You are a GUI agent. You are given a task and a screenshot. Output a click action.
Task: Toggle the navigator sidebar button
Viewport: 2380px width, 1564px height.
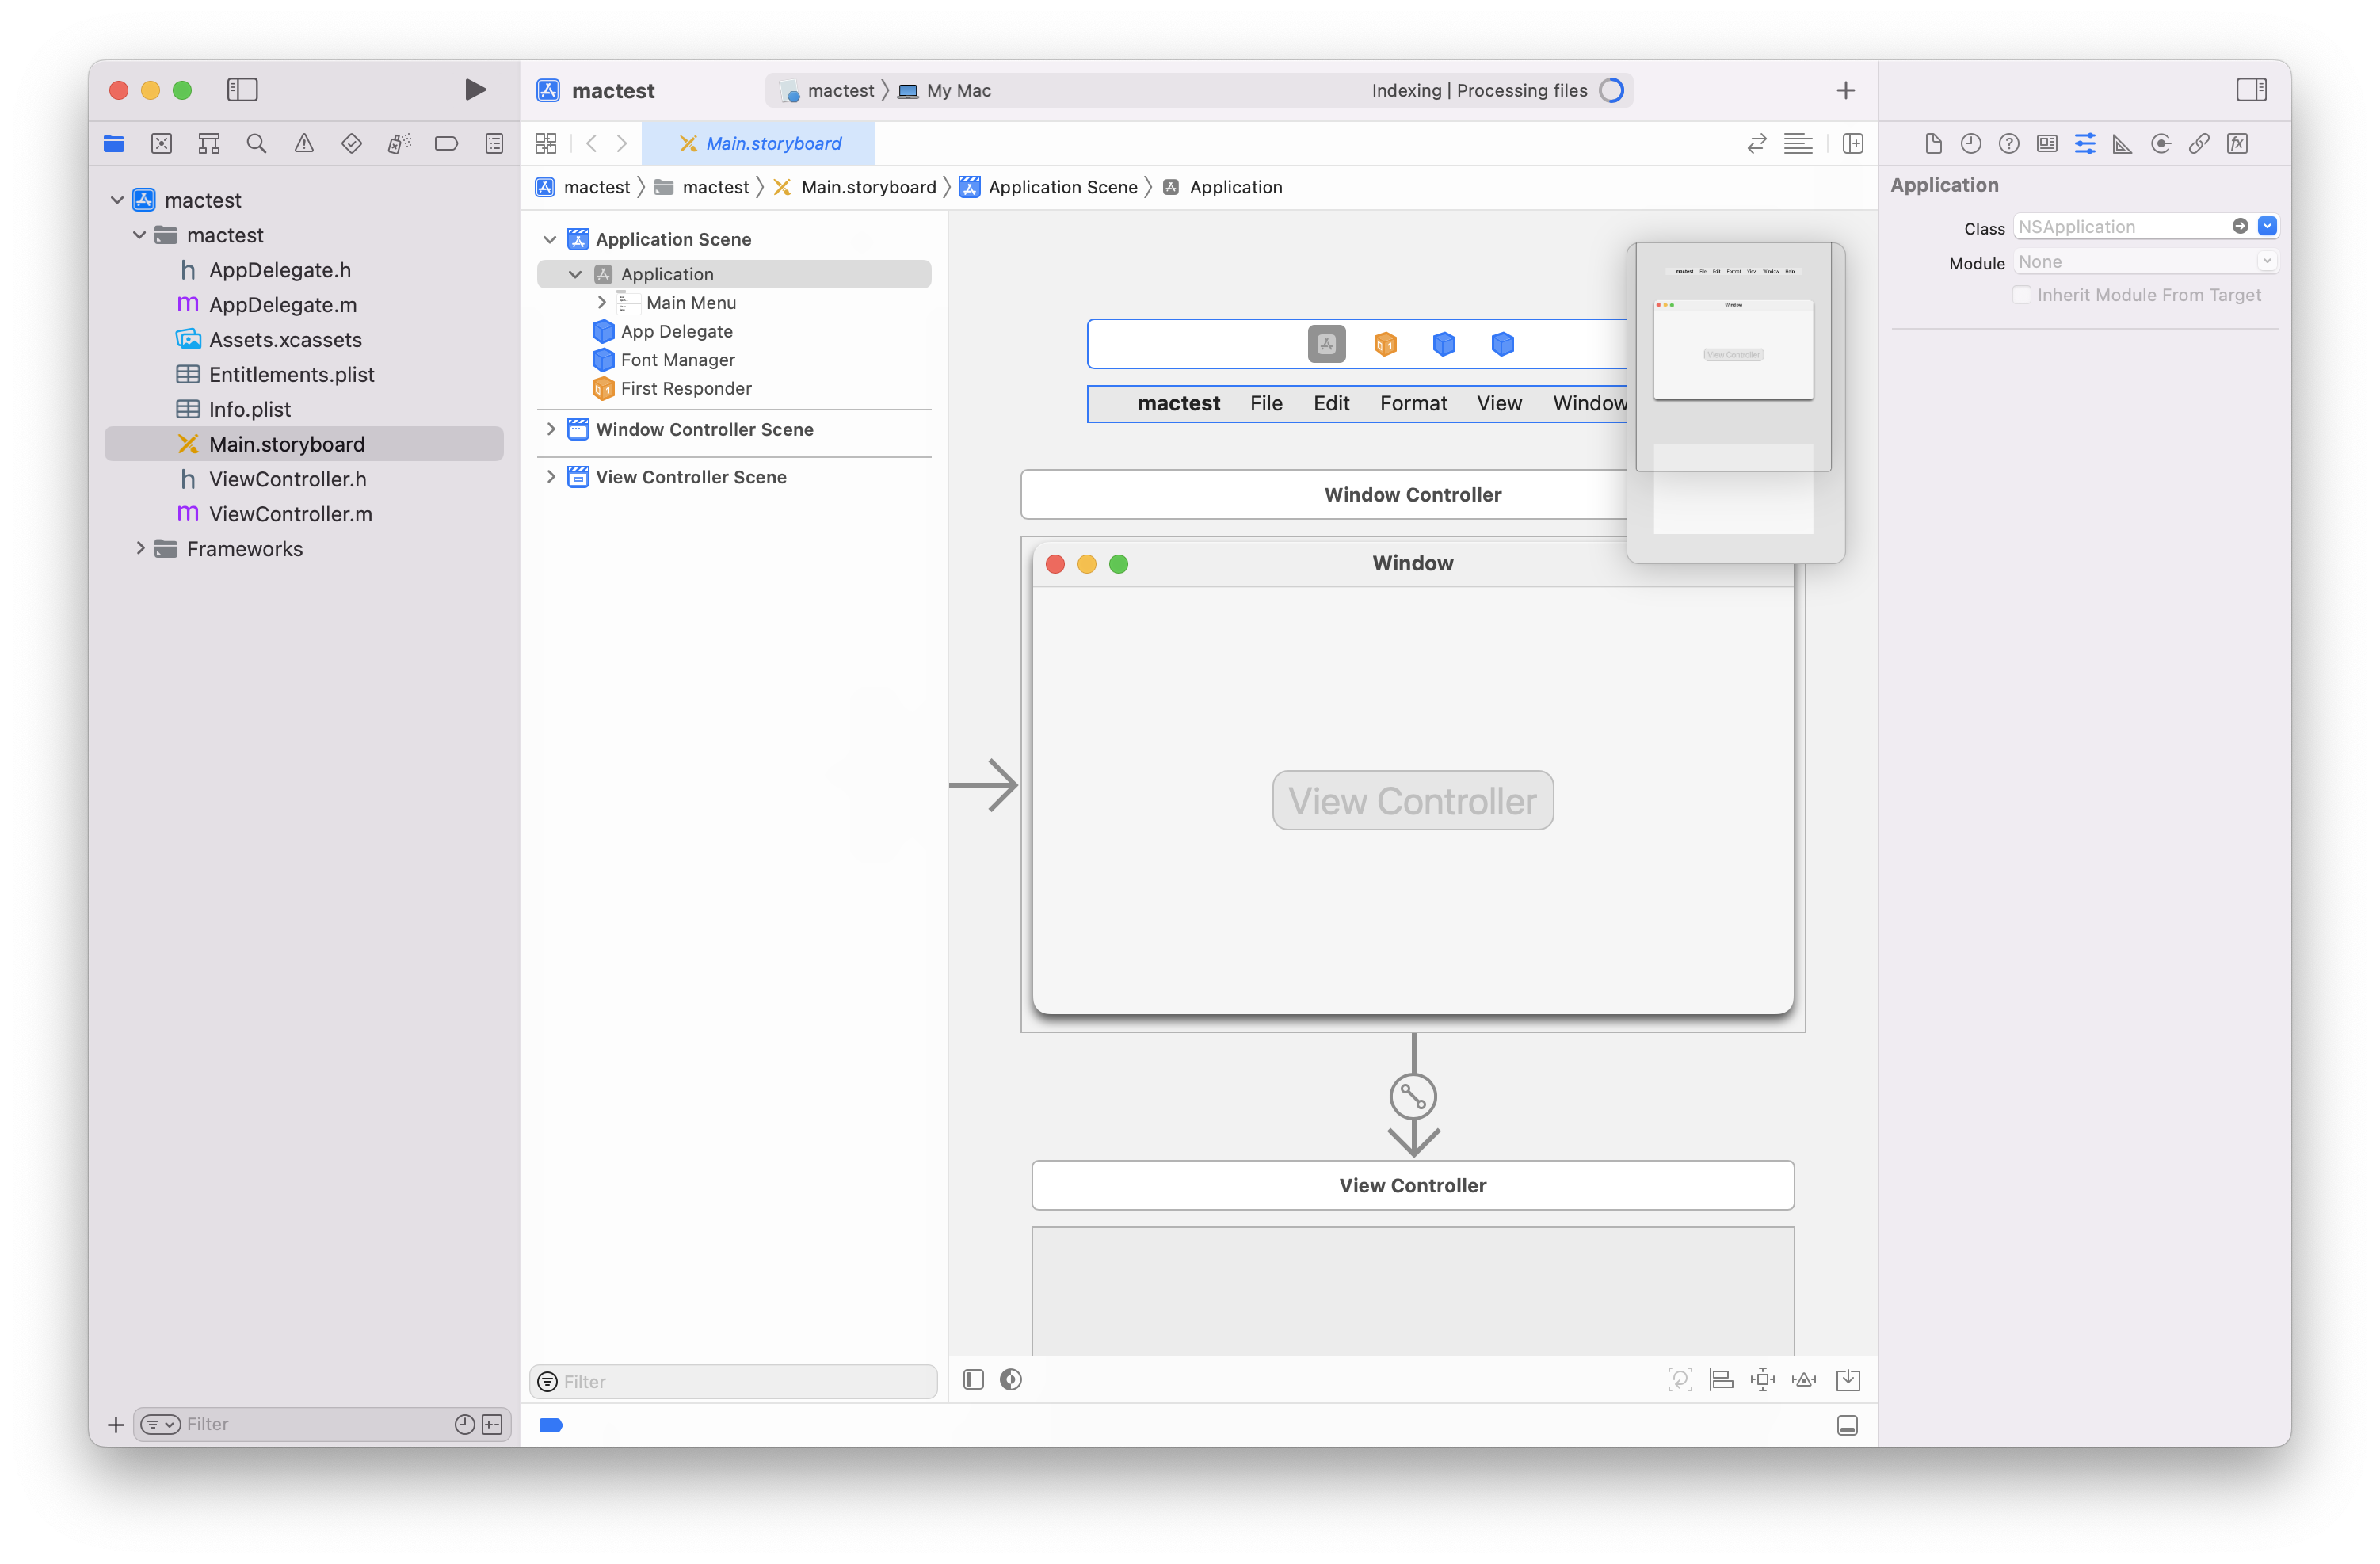(242, 90)
